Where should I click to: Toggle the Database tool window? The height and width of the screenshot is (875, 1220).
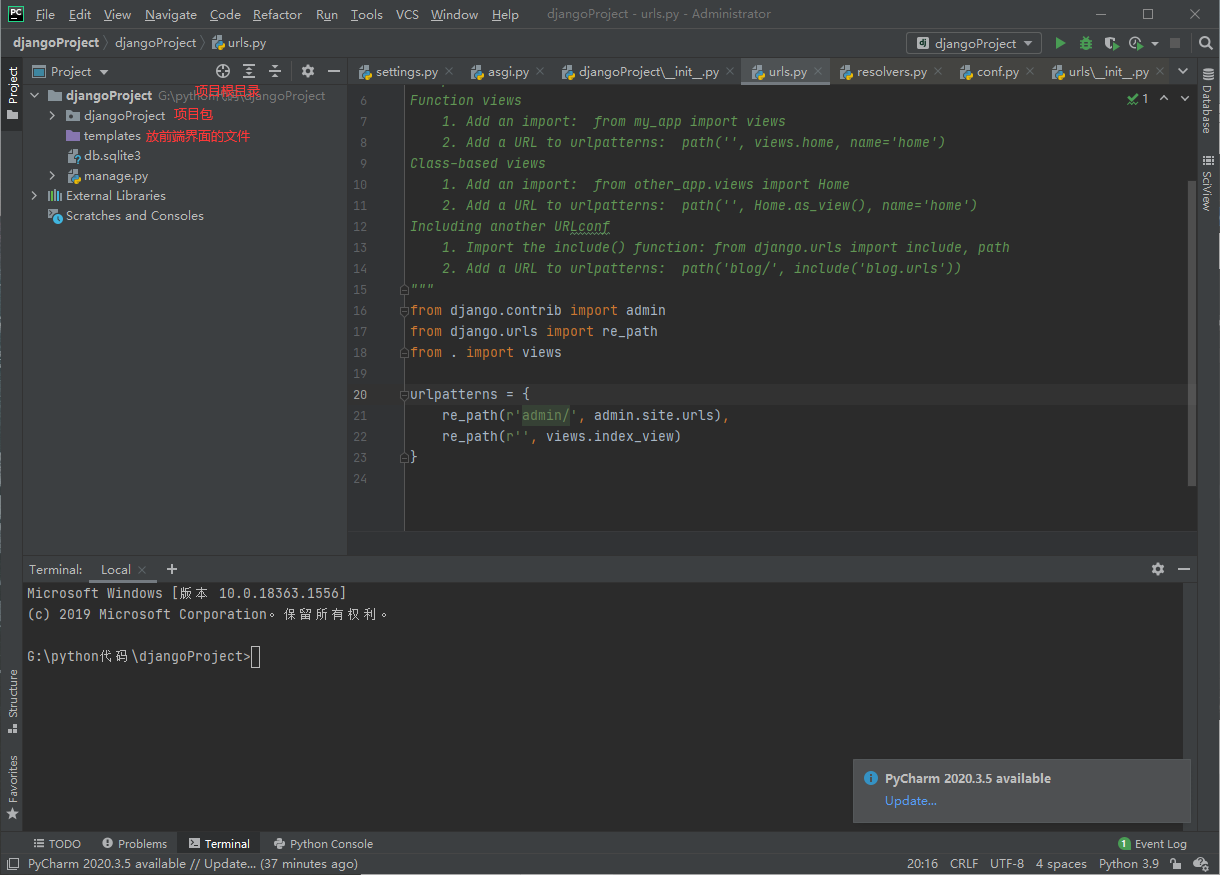1207,108
